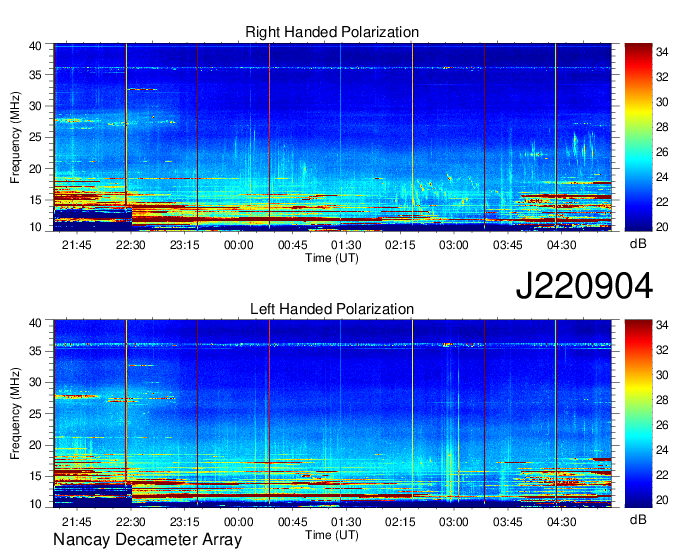
Task: Click the 00:00 time tick under Left Handed plot
Action: pos(239,522)
